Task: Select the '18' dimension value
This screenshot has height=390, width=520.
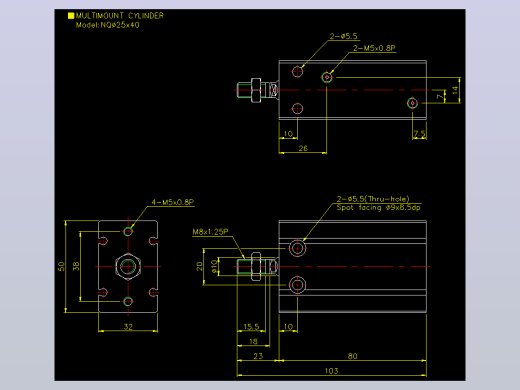Action: coord(253,341)
